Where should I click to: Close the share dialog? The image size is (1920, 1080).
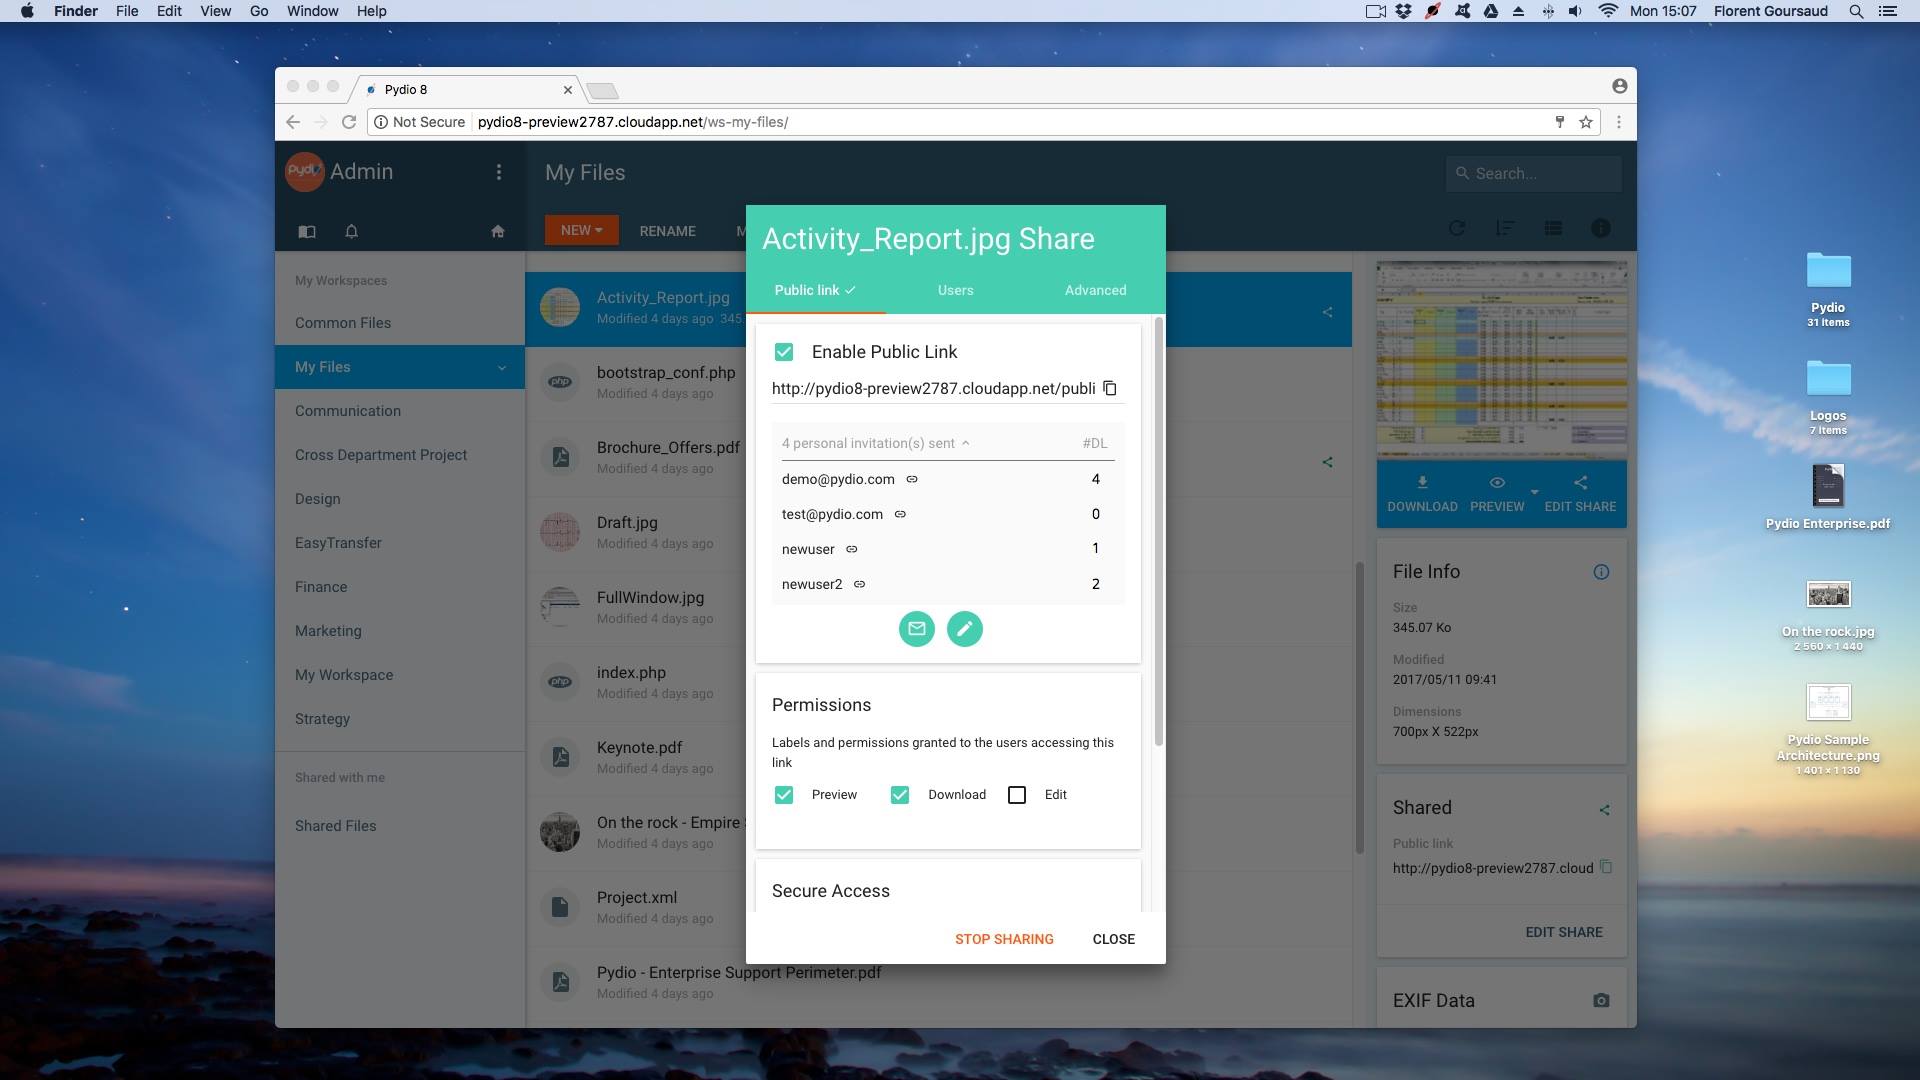click(1113, 939)
